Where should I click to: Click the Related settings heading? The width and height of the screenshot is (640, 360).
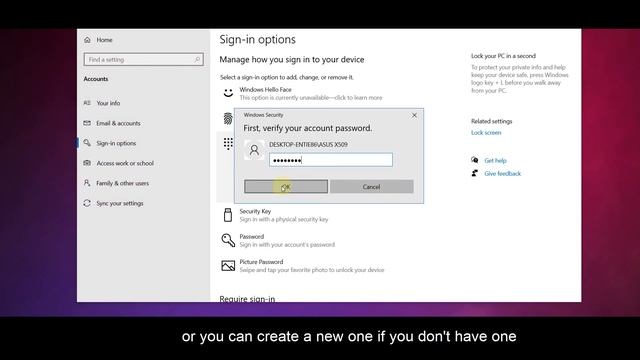[491, 121]
